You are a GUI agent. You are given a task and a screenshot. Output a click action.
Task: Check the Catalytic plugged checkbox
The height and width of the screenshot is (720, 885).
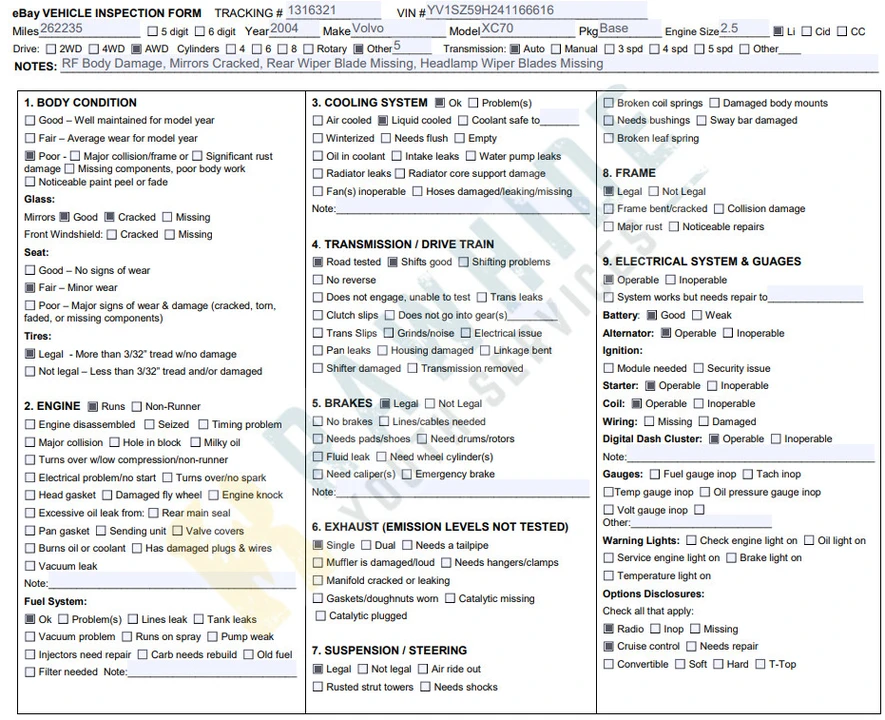321,616
